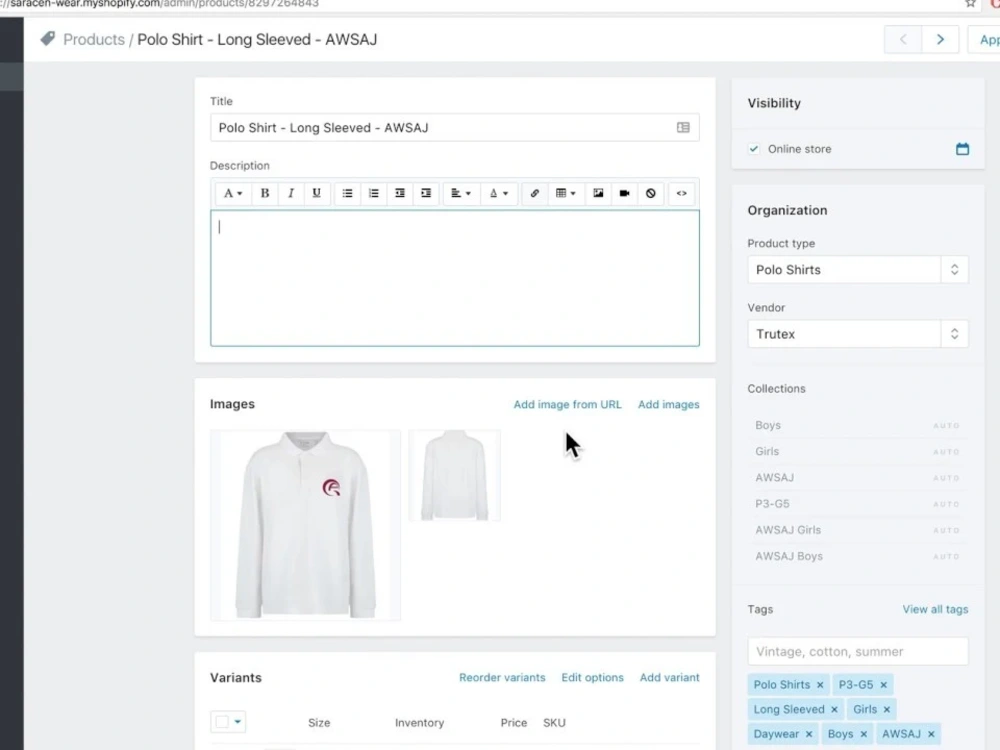Image resolution: width=1000 pixels, height=750 pixels.
Task: Insert a numbered list
Action: tap(374, 193)
